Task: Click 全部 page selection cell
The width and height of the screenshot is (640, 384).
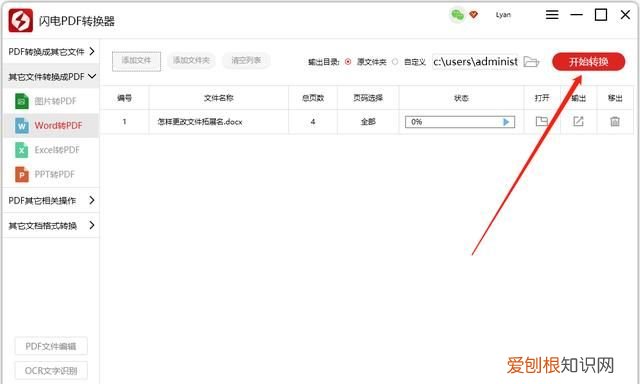Action: pyautogui.click(x=368, y=122)
